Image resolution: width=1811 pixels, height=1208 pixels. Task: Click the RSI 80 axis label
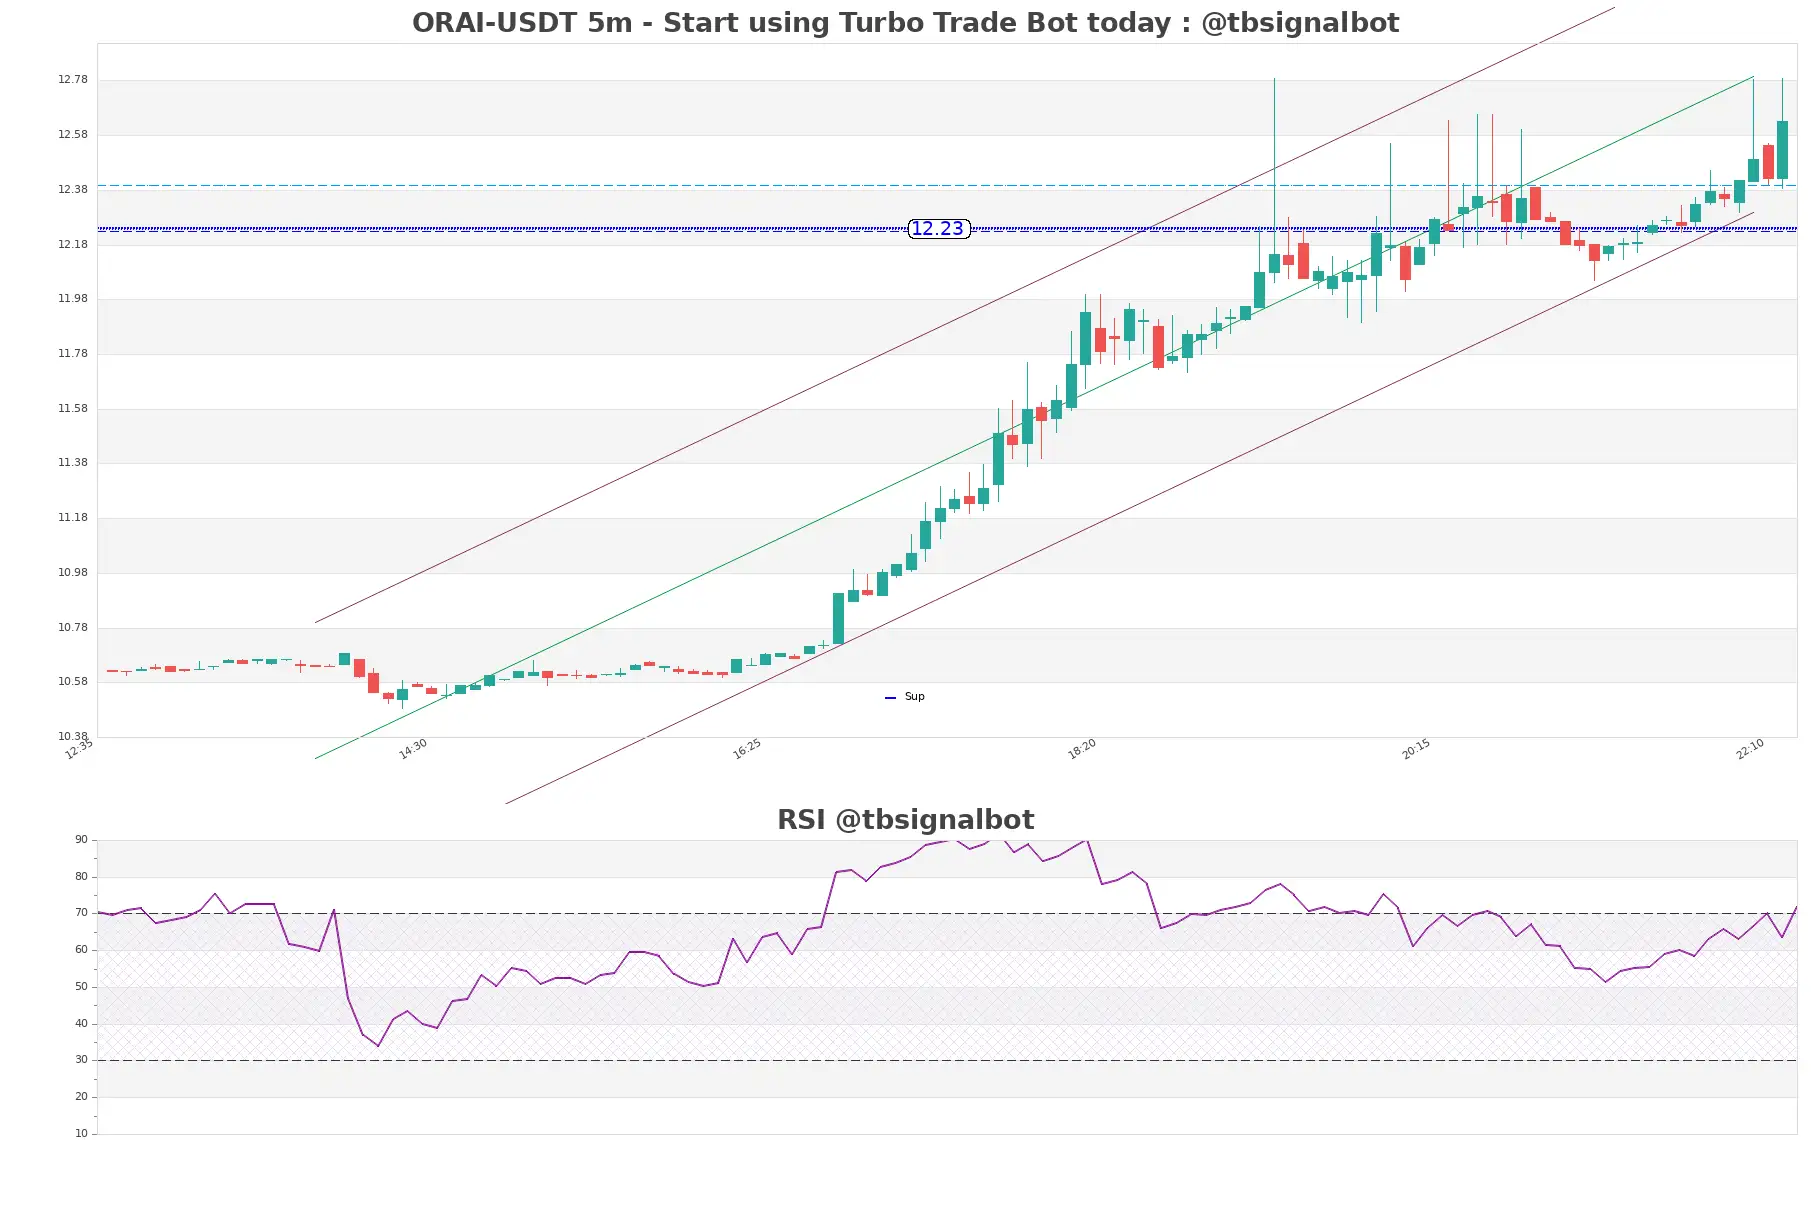pyautogui.click(x=81, y=877)
